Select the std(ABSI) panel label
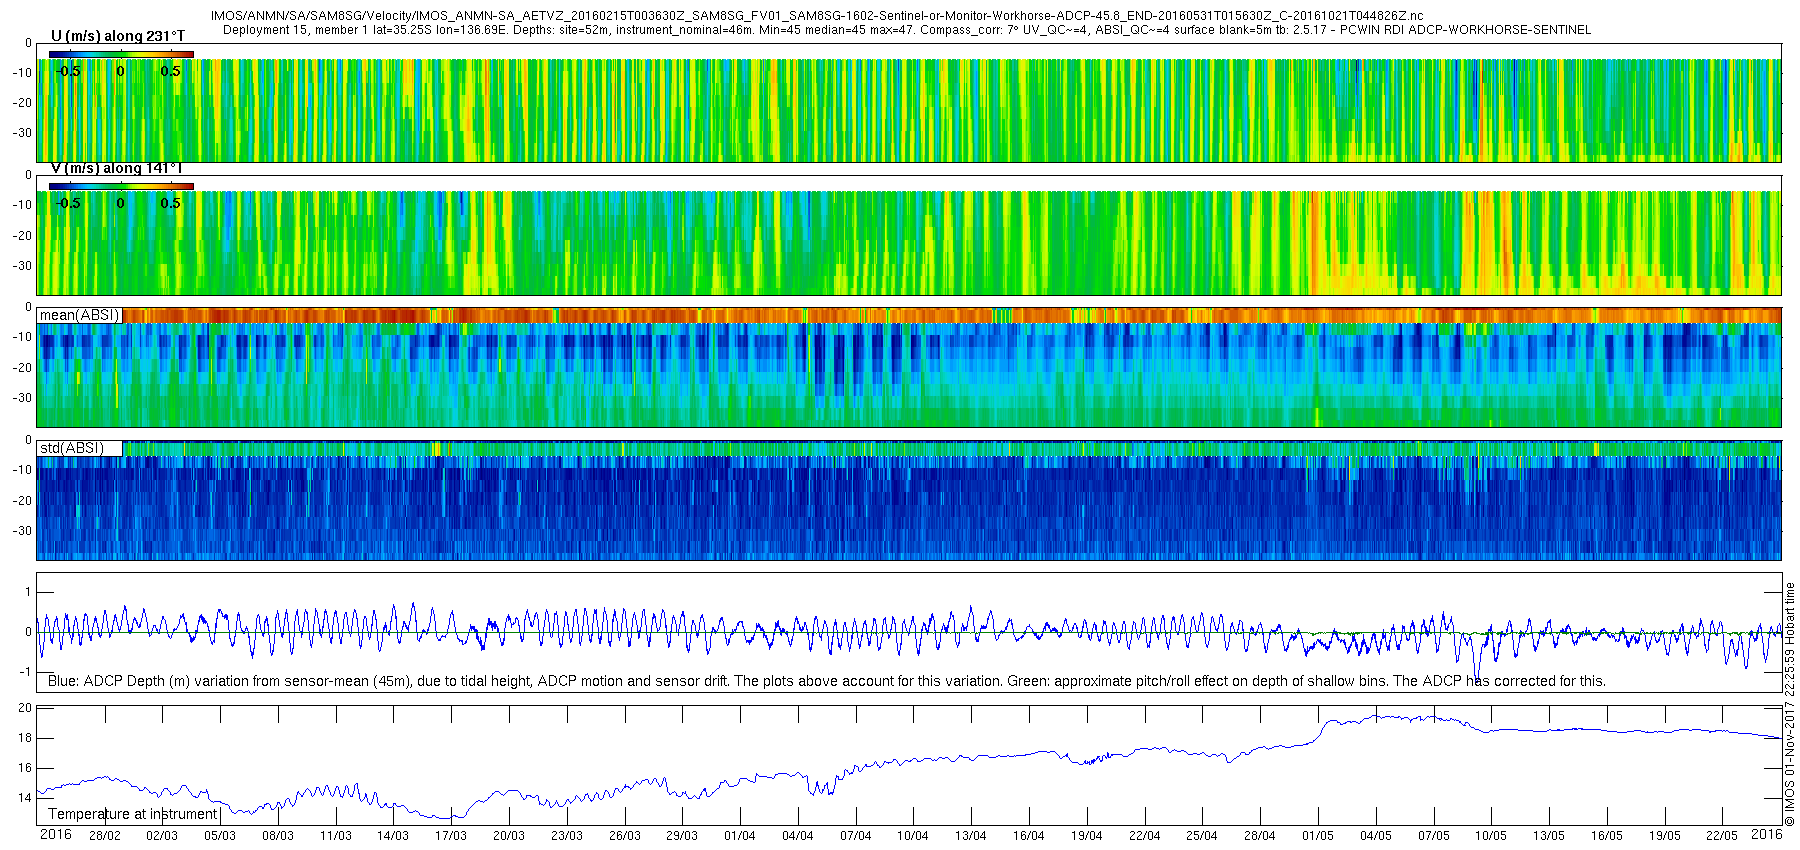Screen dimensions: 1800x850 (x=71, y=448)
